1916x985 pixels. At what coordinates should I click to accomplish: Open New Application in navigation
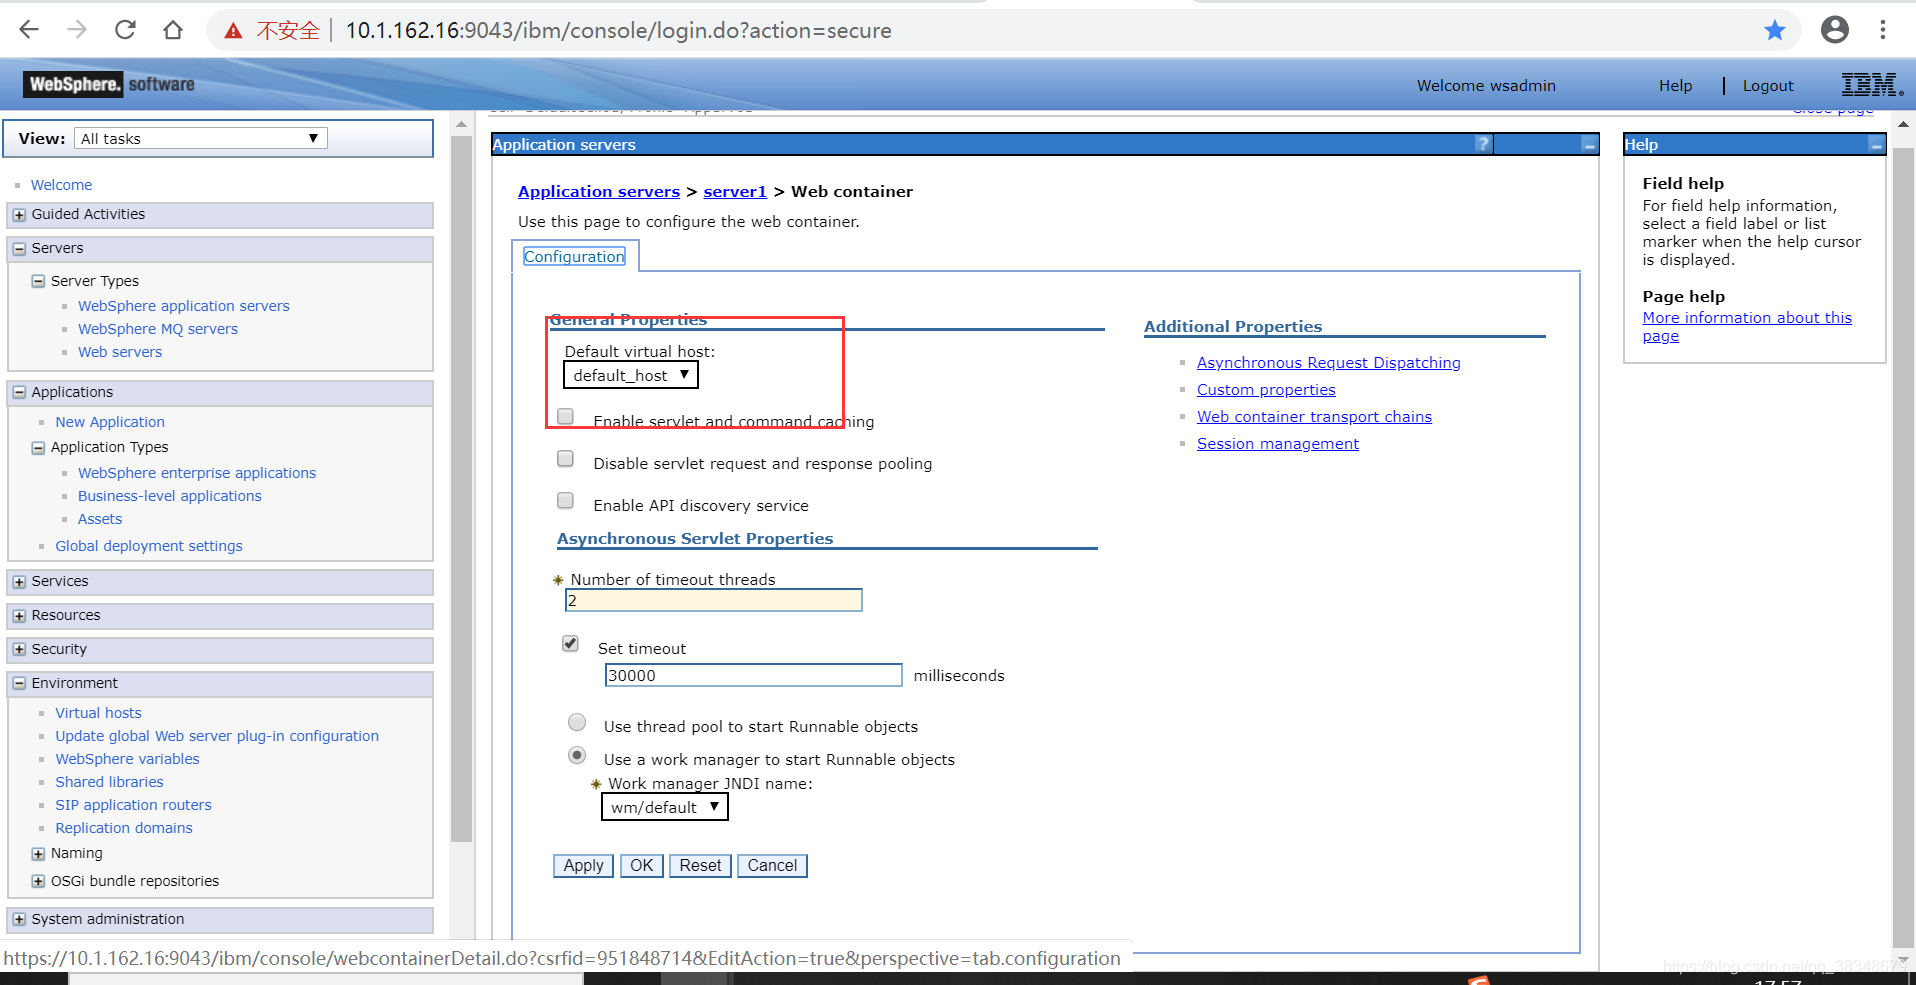[110, 422]
